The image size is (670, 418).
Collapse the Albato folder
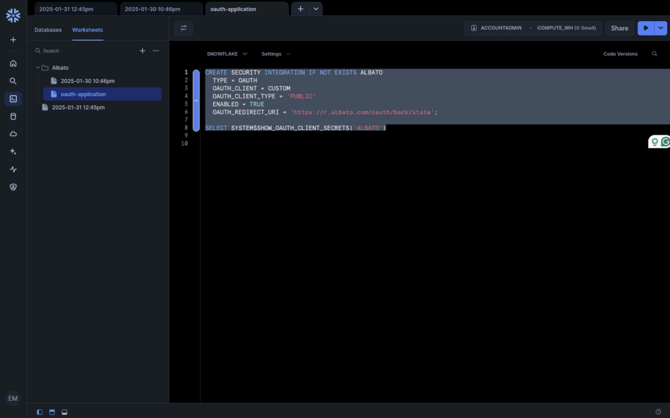click(x=38, y=68)
